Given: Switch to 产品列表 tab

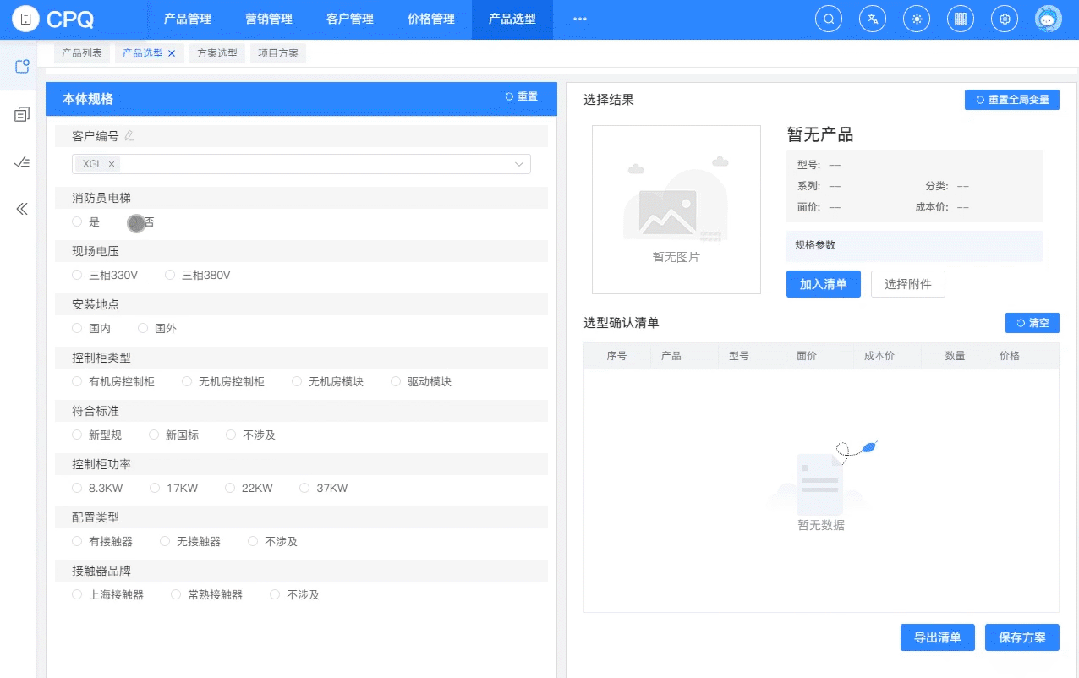Looking at the screenshot, I should point(81,53).
